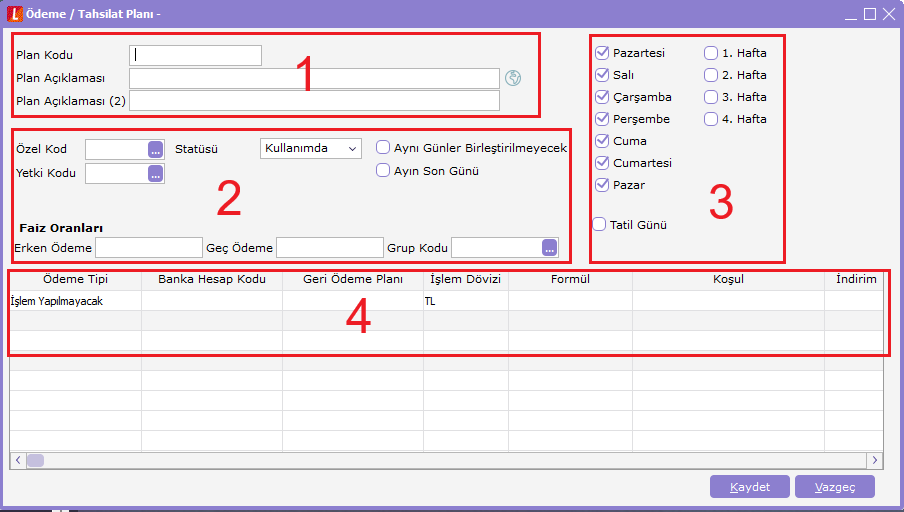Click the Logo app icon in title bar

[14, 14]
